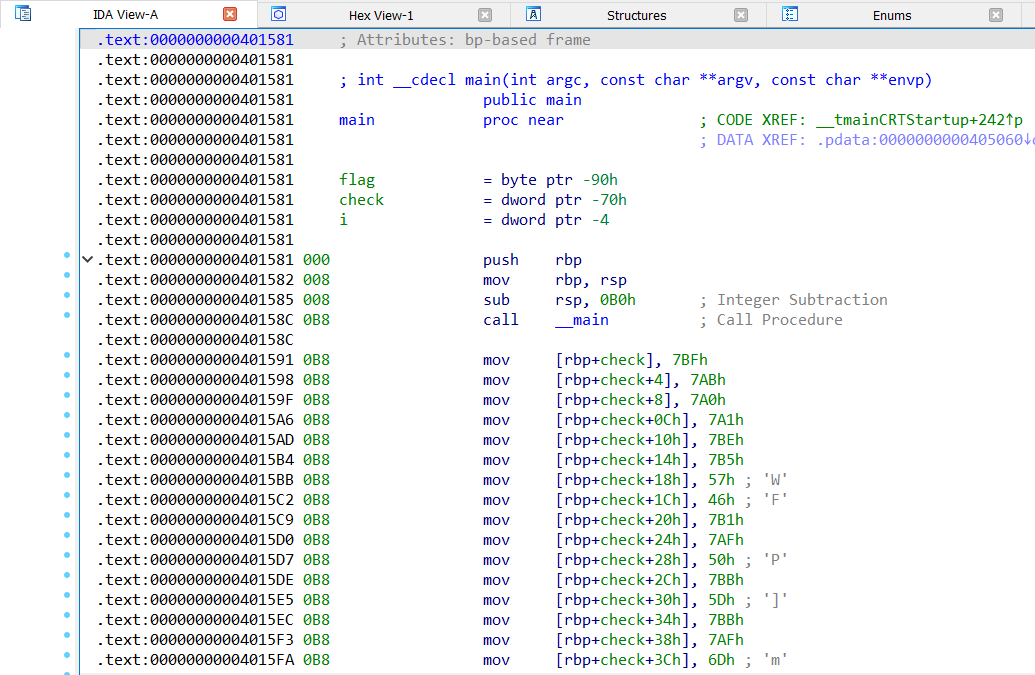The image size is (1035, 675).
Task: Switch to the Enums tab
Action: click(x=891, y=15)
